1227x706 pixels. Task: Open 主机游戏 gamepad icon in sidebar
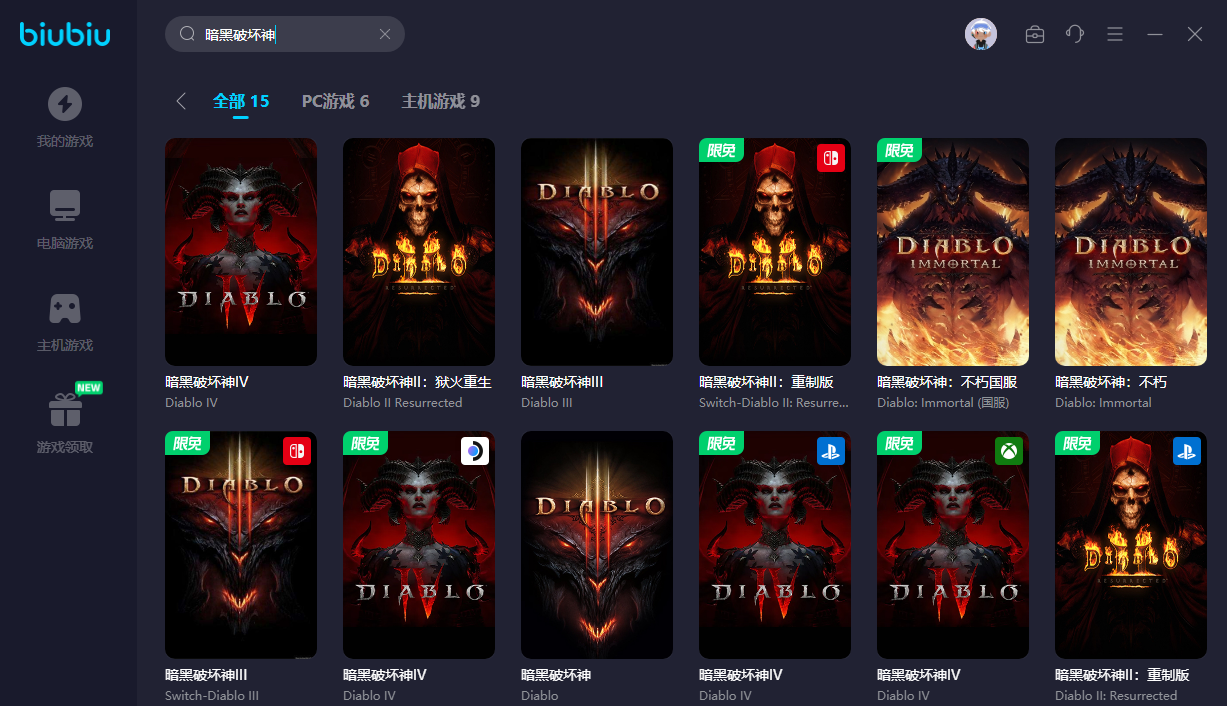tap(65, 308)
